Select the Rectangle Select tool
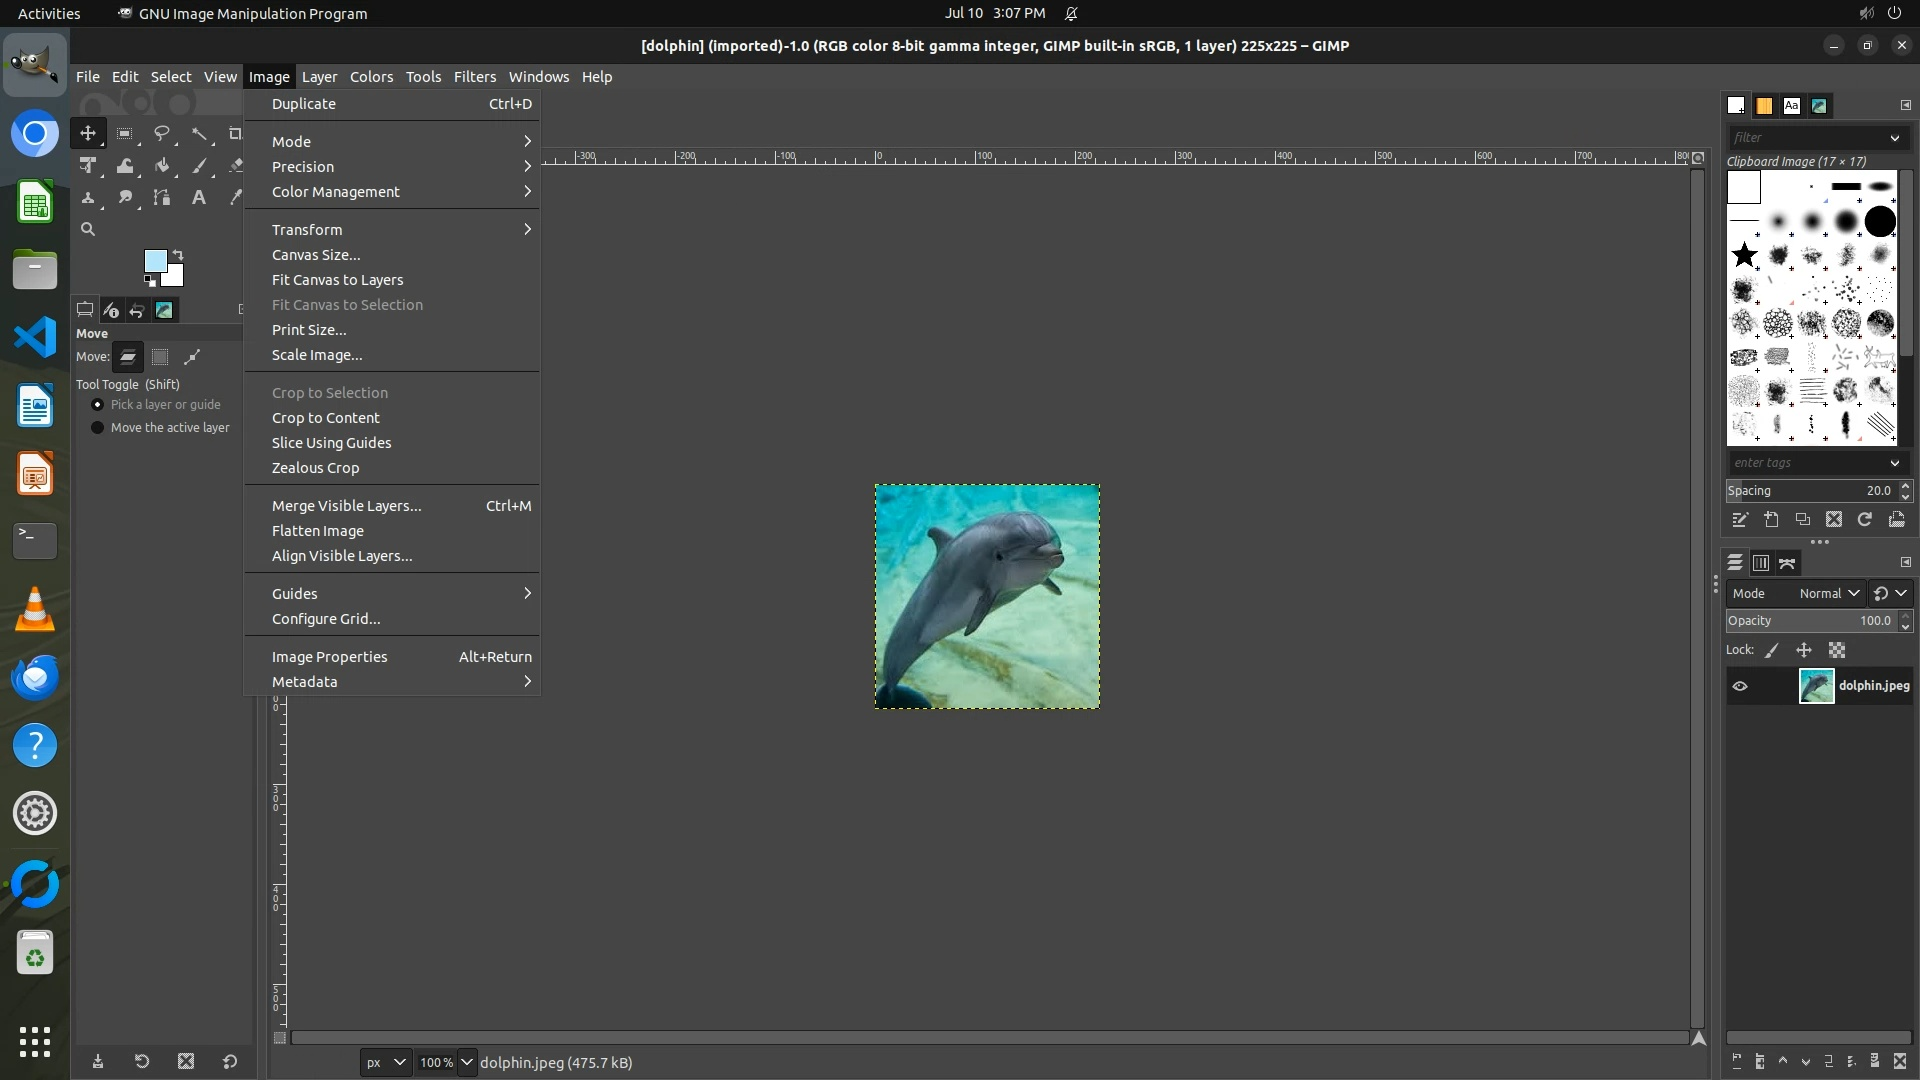 125,133
